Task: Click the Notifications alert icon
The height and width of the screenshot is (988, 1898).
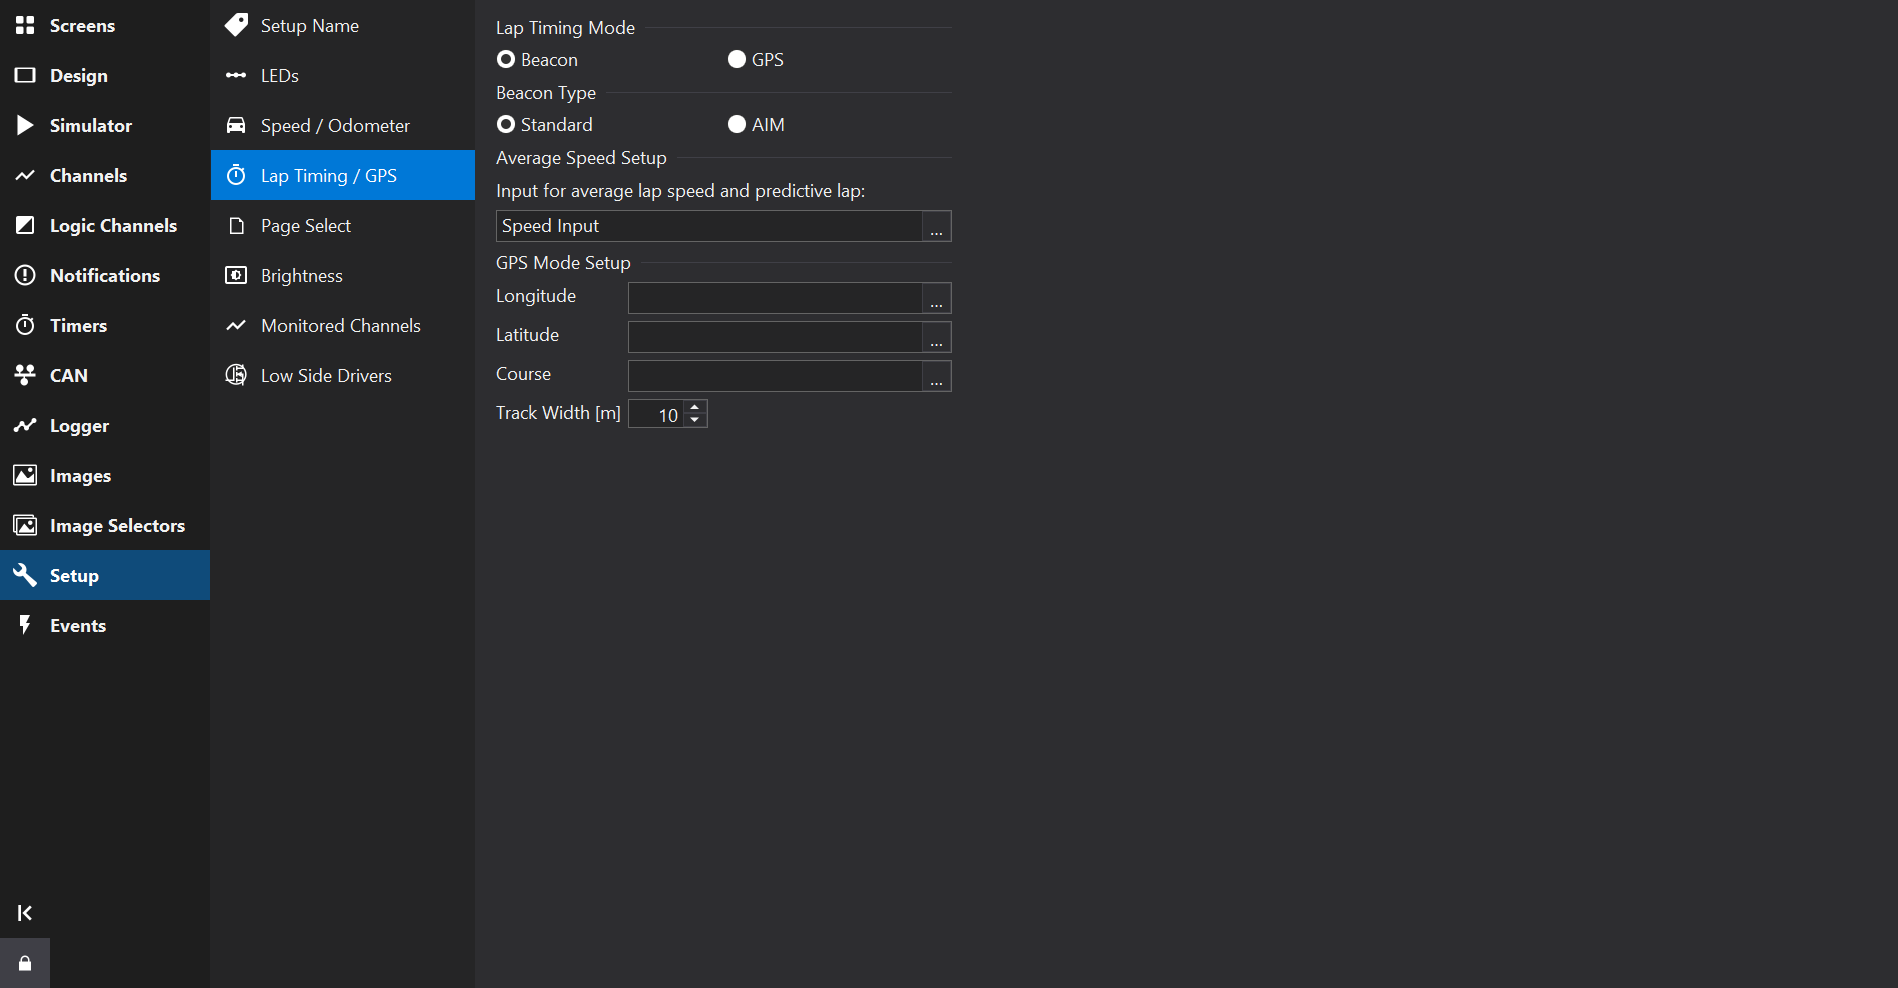Action: (x=25, y=275)
